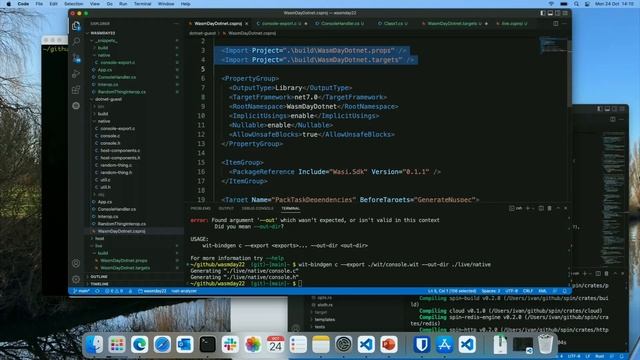Screen dimensions: 640x360
Task: Click UTF-8 encoding in status bar
Action: pyautogui.click(x=511, y=291)
